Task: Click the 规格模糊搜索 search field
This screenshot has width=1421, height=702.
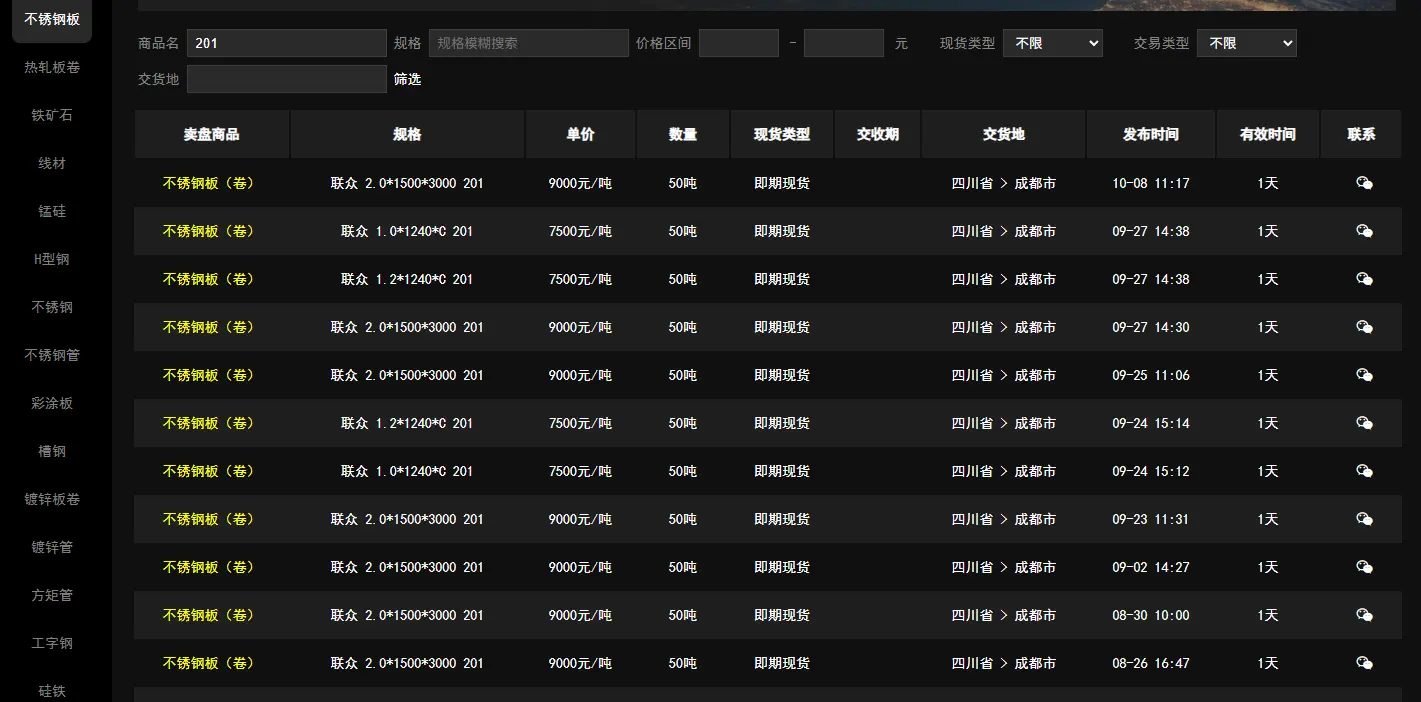Action: (528, 43)
